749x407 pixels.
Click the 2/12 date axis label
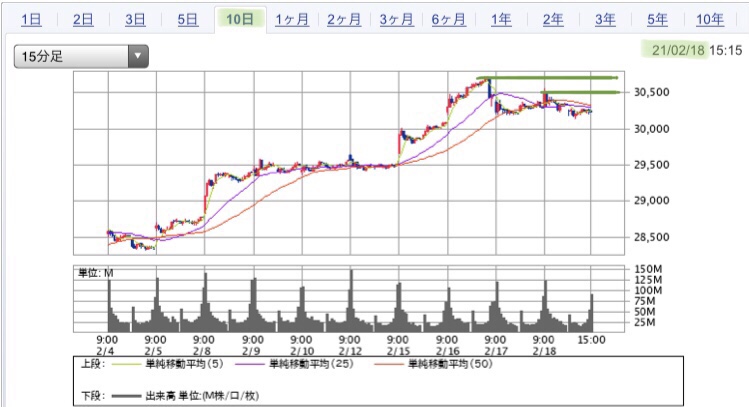click(x=350, y=352)
